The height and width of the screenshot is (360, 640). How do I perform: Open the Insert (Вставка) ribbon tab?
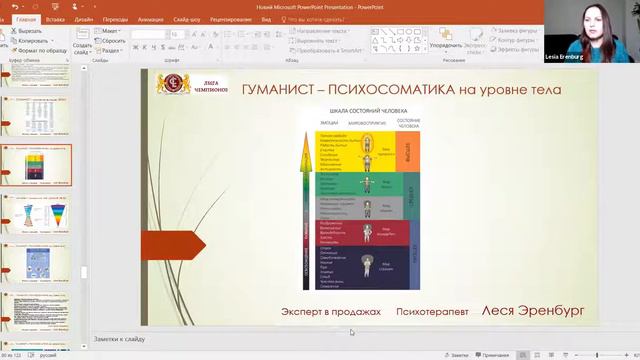point(55,20)
